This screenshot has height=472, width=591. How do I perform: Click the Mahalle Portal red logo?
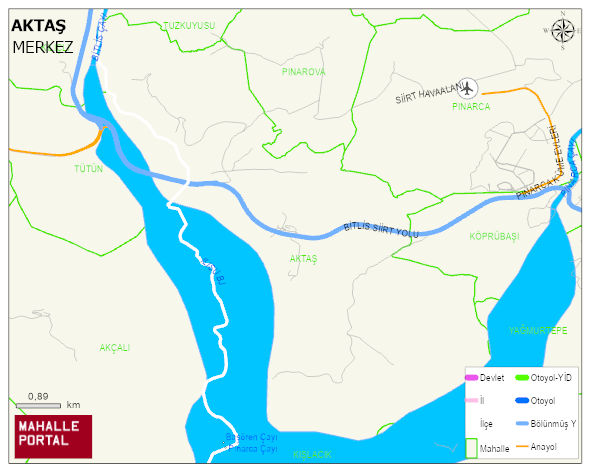click(53, 437)
